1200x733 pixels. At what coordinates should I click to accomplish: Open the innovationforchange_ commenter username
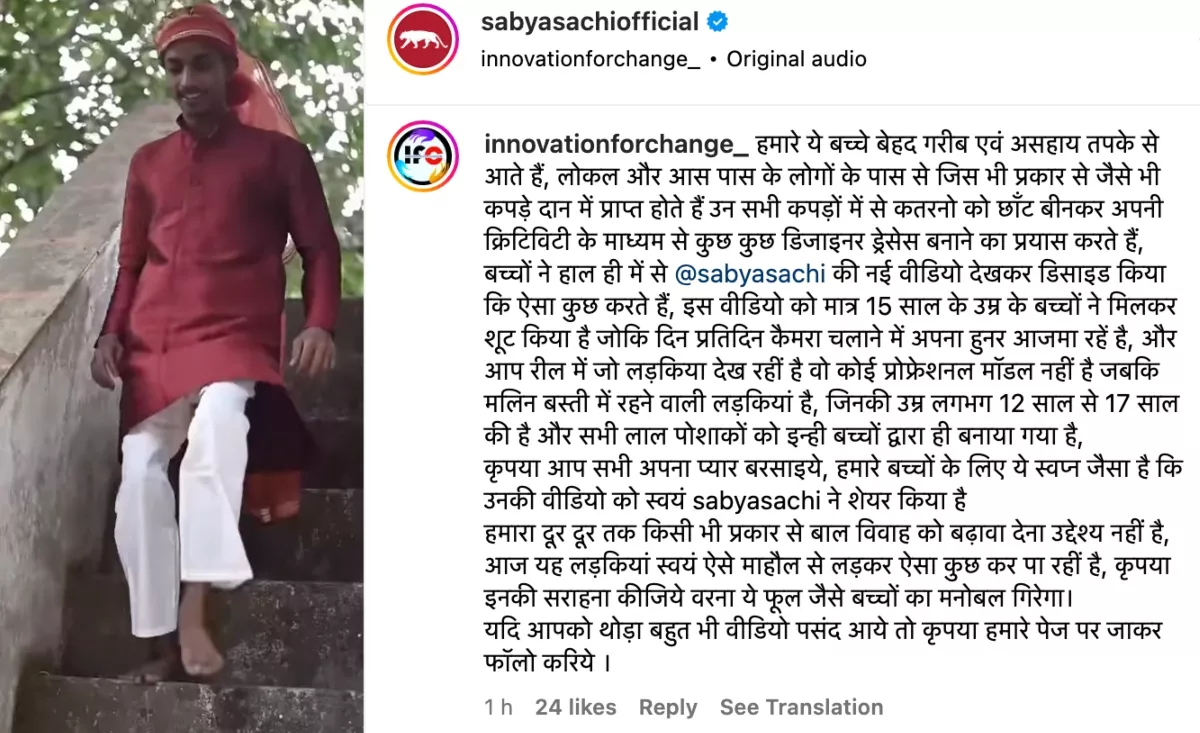click(x=615, y=145)
